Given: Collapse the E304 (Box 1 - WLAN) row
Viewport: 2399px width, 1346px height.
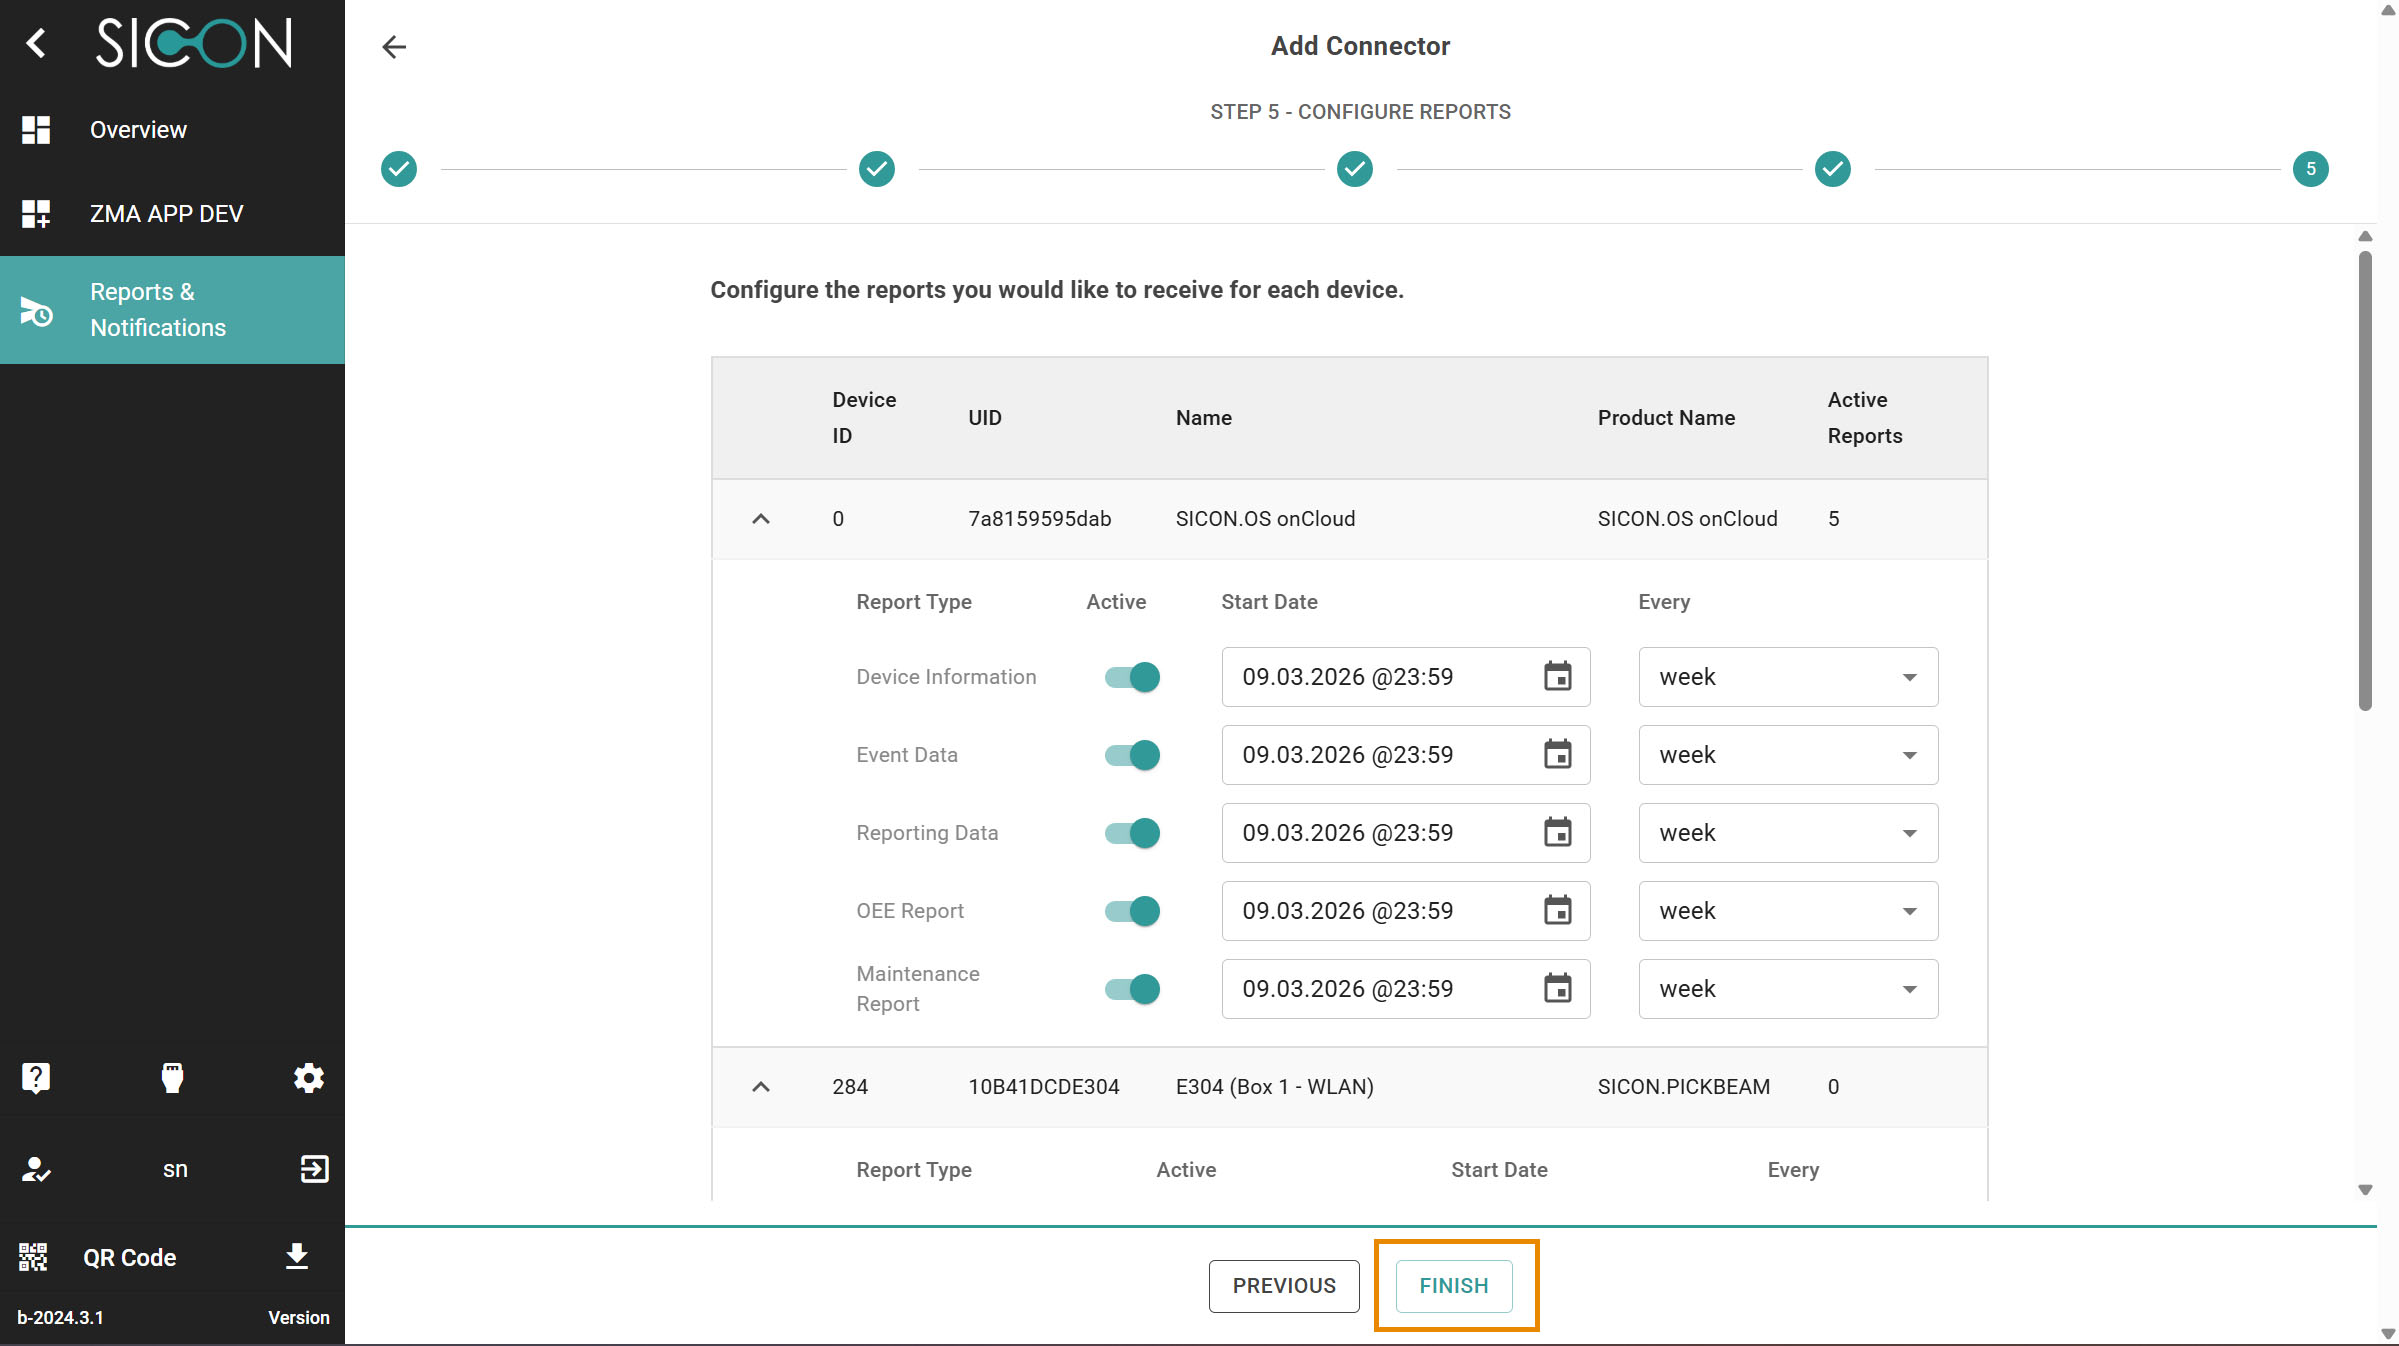Looking at the screenshot, I should (x=761, y=1087).
